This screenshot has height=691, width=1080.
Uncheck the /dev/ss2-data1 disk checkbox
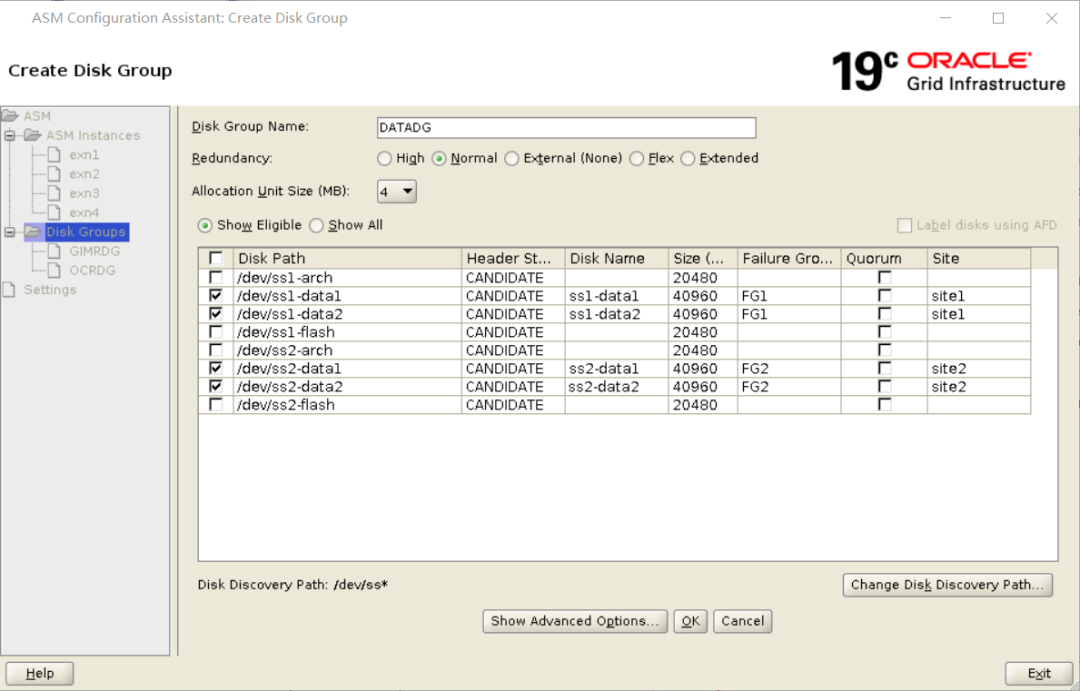[x=216, y=368]
